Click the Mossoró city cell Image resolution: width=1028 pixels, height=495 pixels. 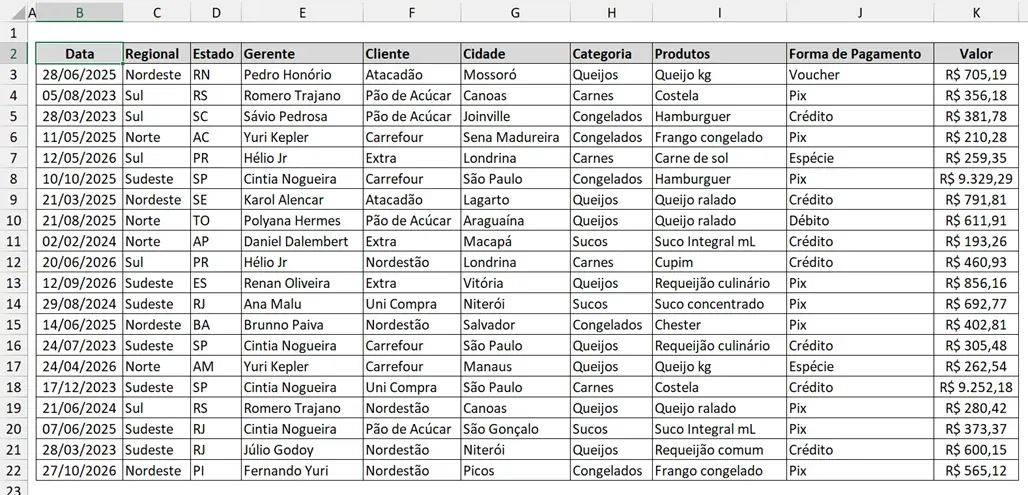[515, 75]
